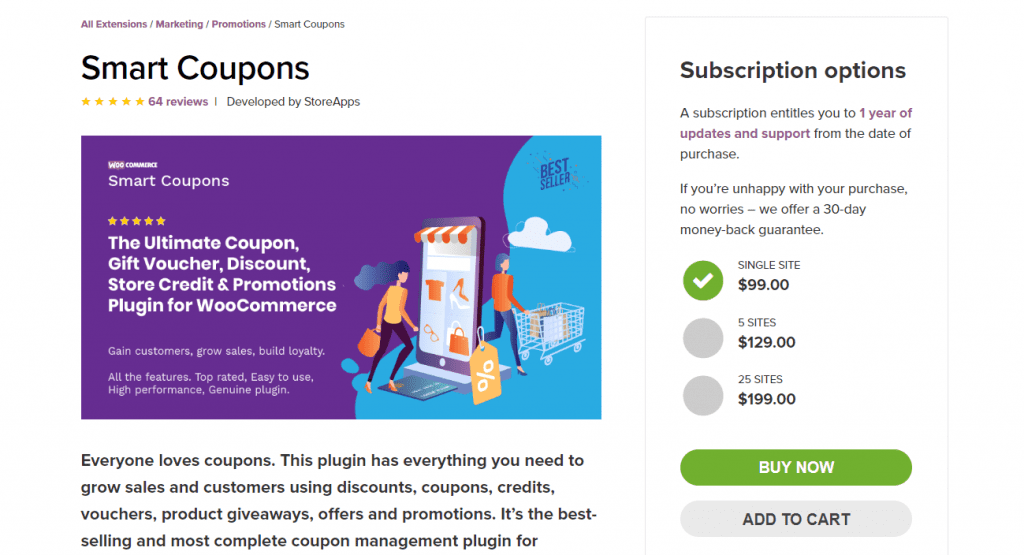Image resolution: width=1024 pixels, height=555 pixels.
Task: Click the yellow star rating icons
Action: pos(112,102)
